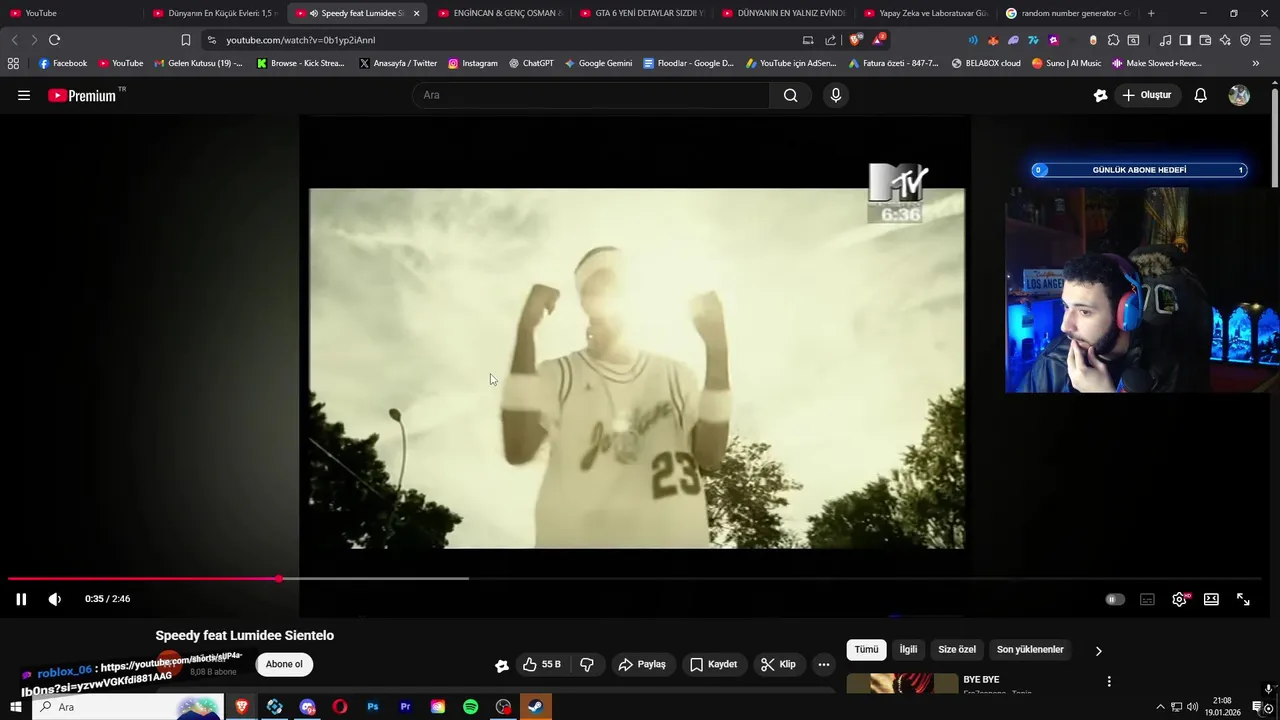Bookmark this page with the address-bar icon
The width and height of the screenshot is (1280, 720).
(185, 40)
